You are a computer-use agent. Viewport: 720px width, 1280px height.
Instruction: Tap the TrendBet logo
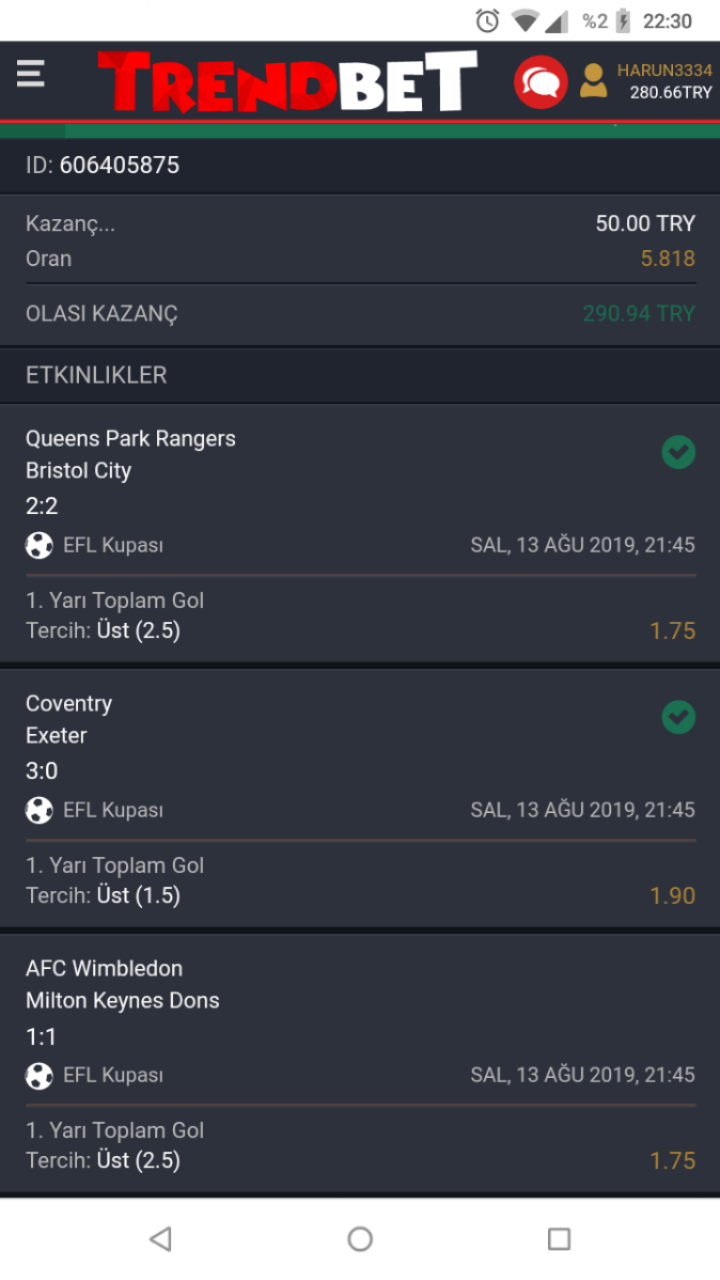(287, 81)
